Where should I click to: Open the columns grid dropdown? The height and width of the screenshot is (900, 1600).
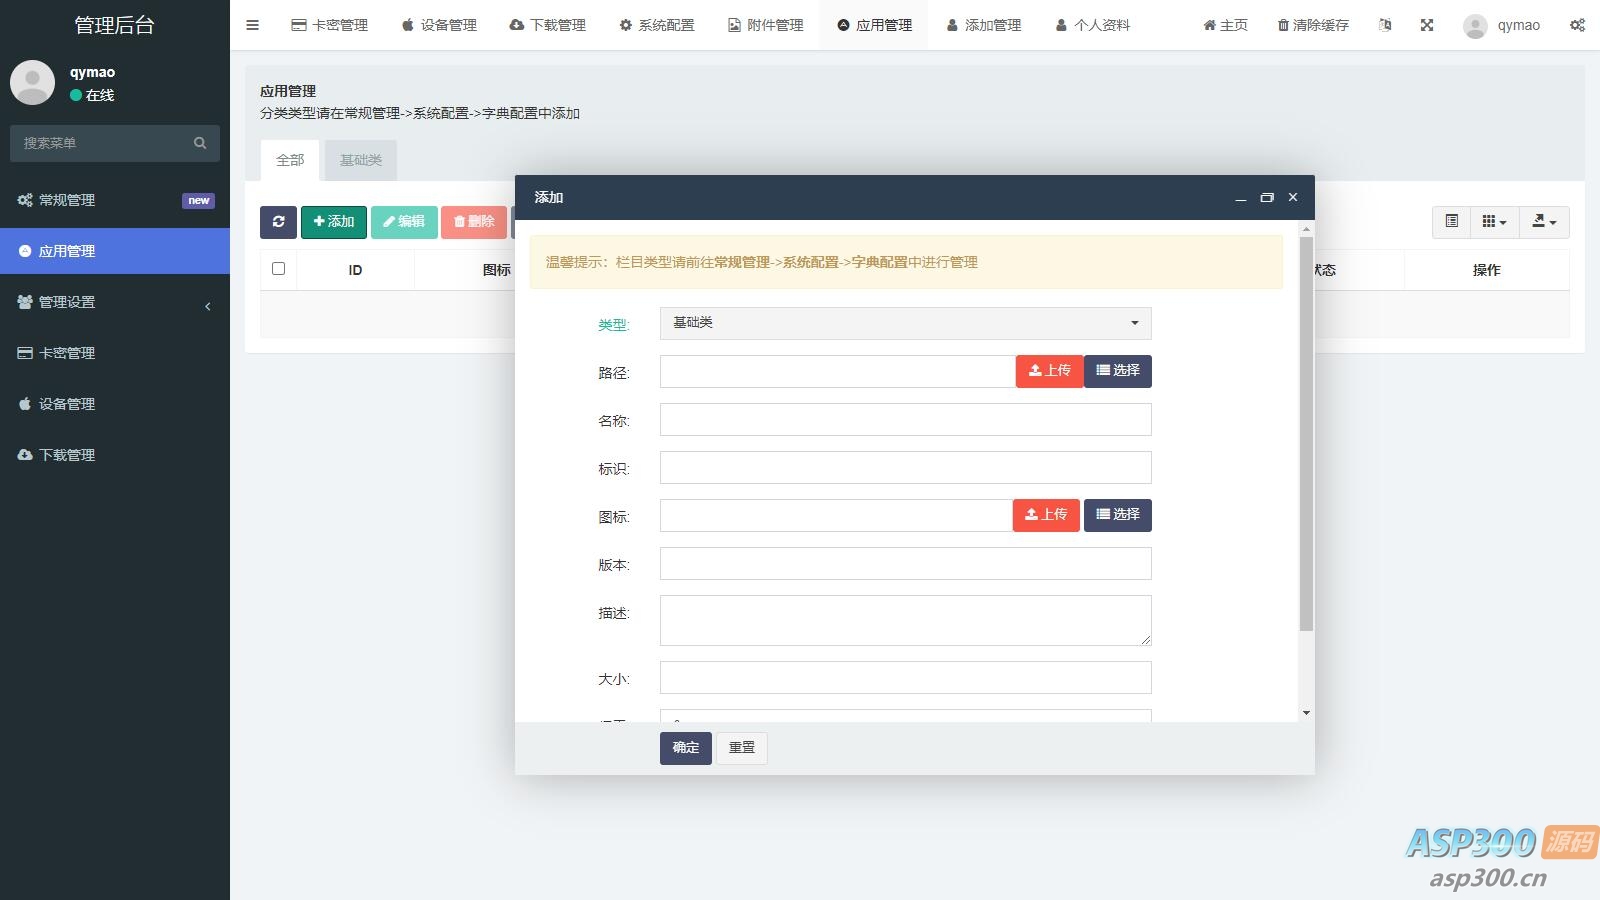pyautogui.click(x=1494, y=222)
